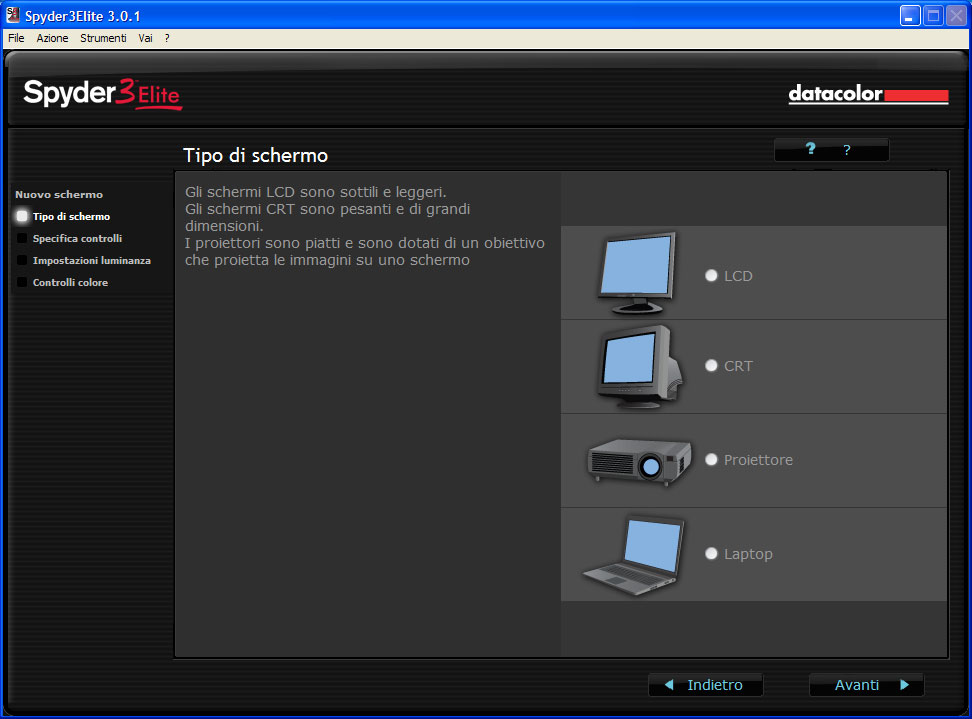This screenshot has height=719, width=972.
Task: Open the ? help menu
Action: click(167, 38)
